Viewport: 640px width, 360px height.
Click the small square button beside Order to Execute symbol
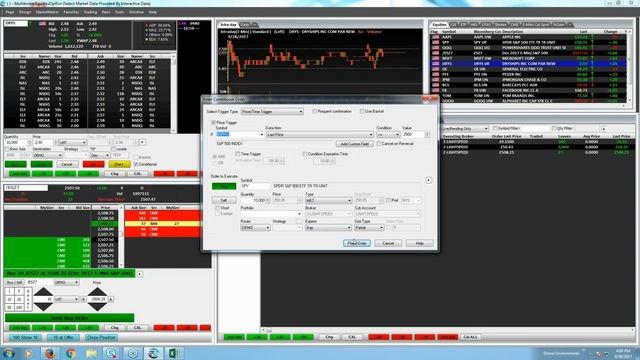429,180
